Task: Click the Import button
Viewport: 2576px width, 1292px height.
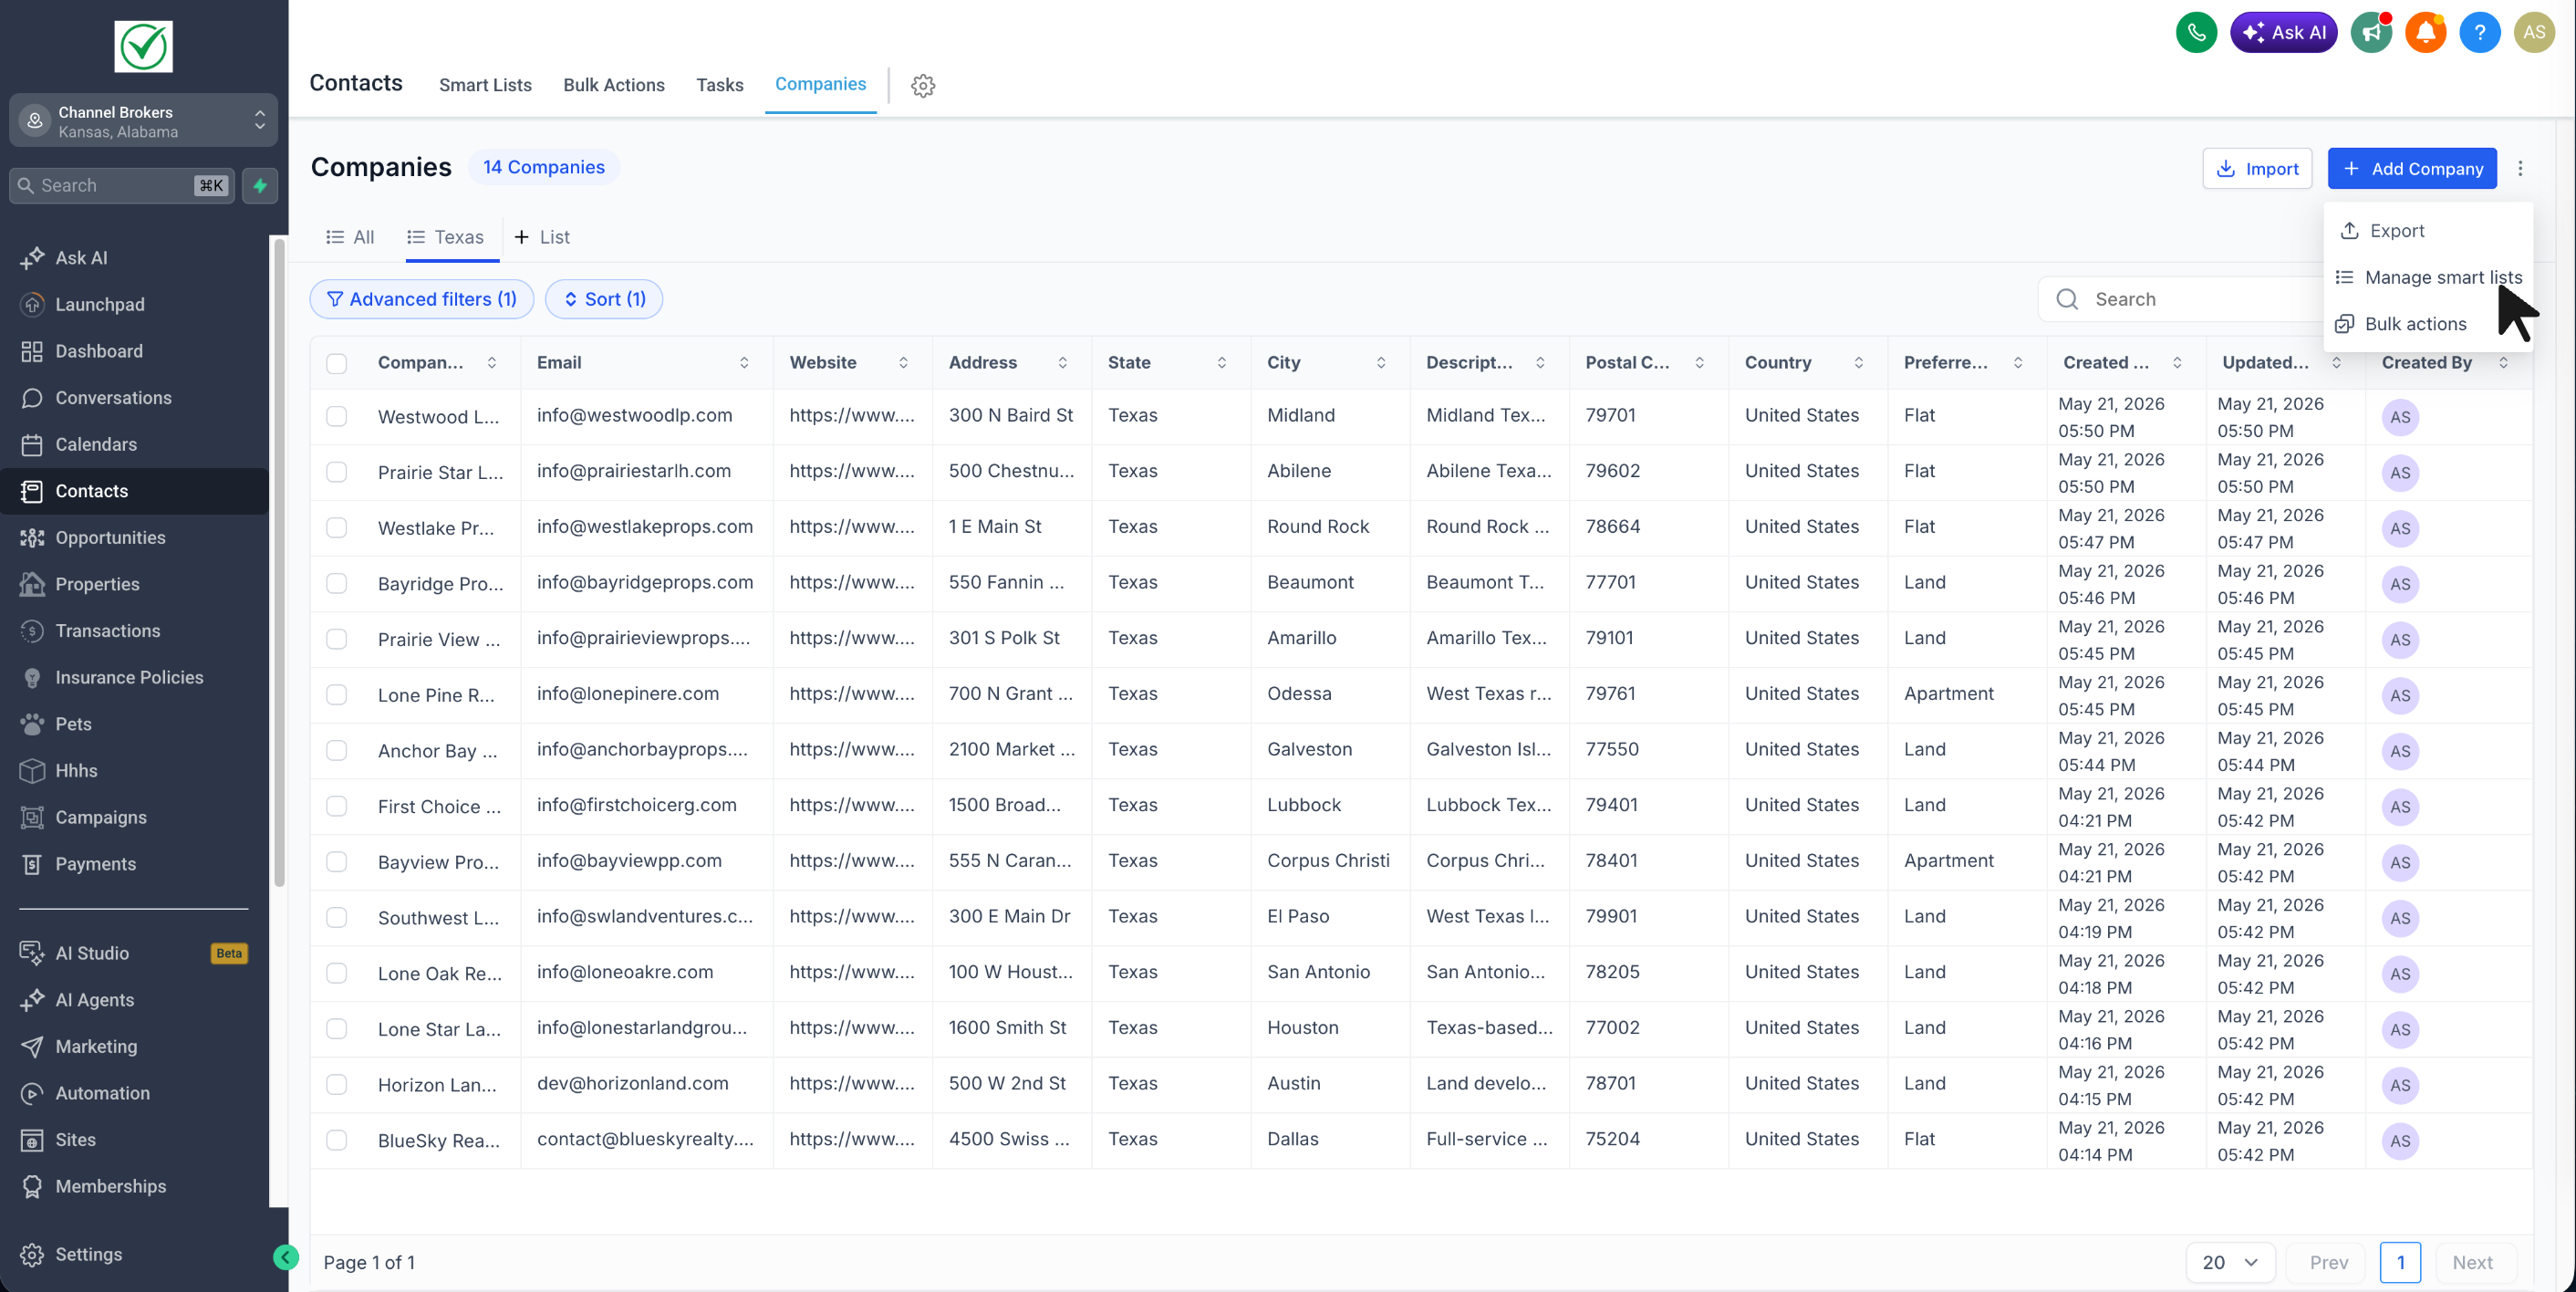Action: (x=2257, y=169)
